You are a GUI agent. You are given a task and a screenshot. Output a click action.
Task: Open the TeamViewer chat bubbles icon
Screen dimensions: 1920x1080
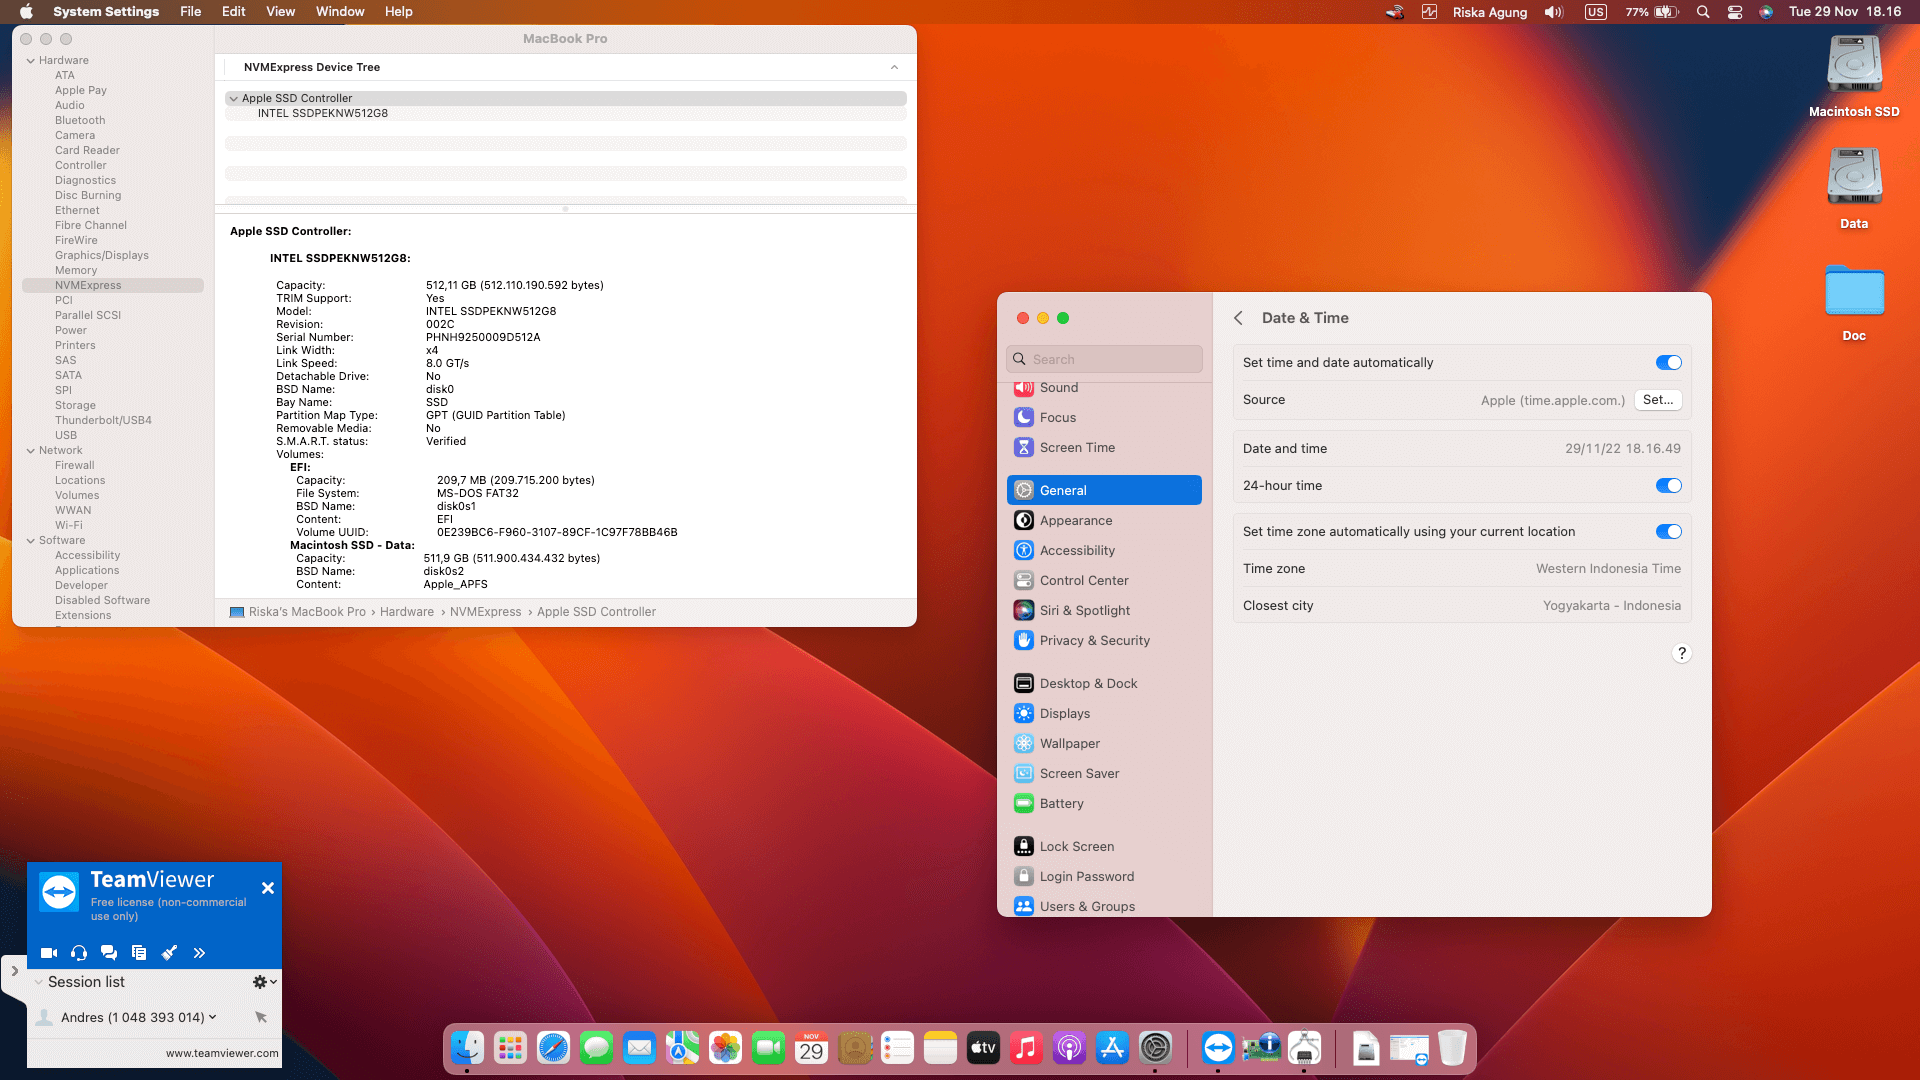pyautogui.click(x=109, y=953)
